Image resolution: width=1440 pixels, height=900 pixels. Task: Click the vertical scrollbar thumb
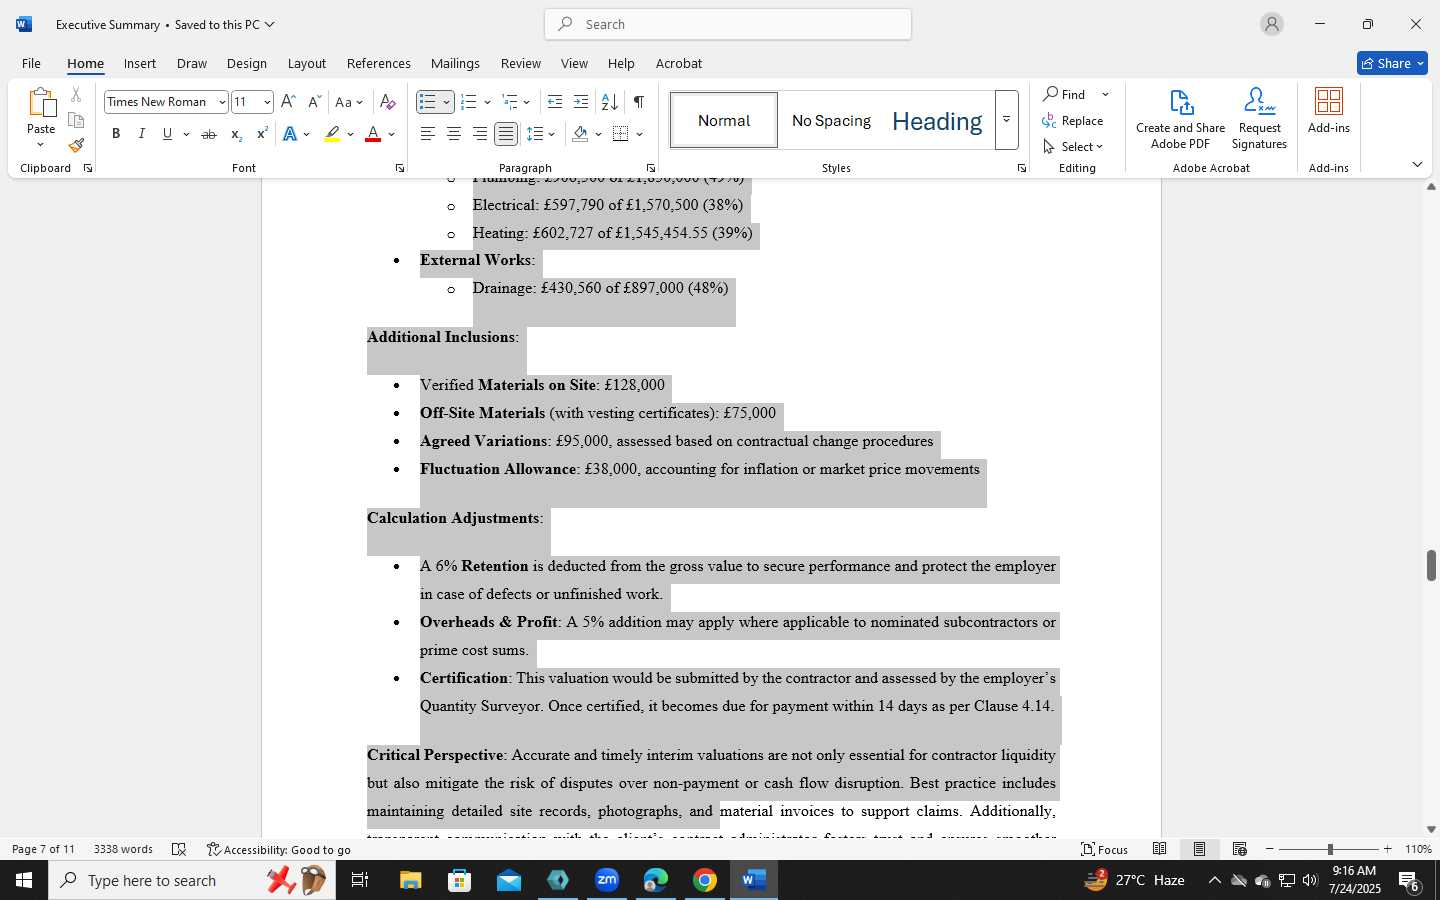pos(1431,565)
